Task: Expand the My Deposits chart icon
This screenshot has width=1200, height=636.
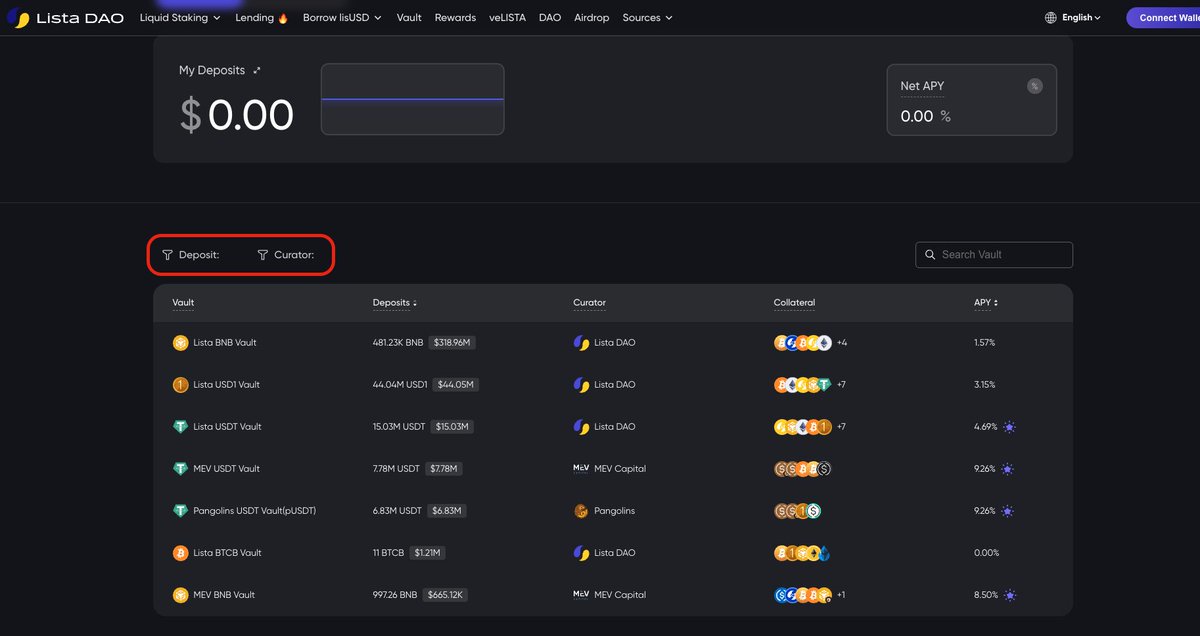Action: point(257,71)
